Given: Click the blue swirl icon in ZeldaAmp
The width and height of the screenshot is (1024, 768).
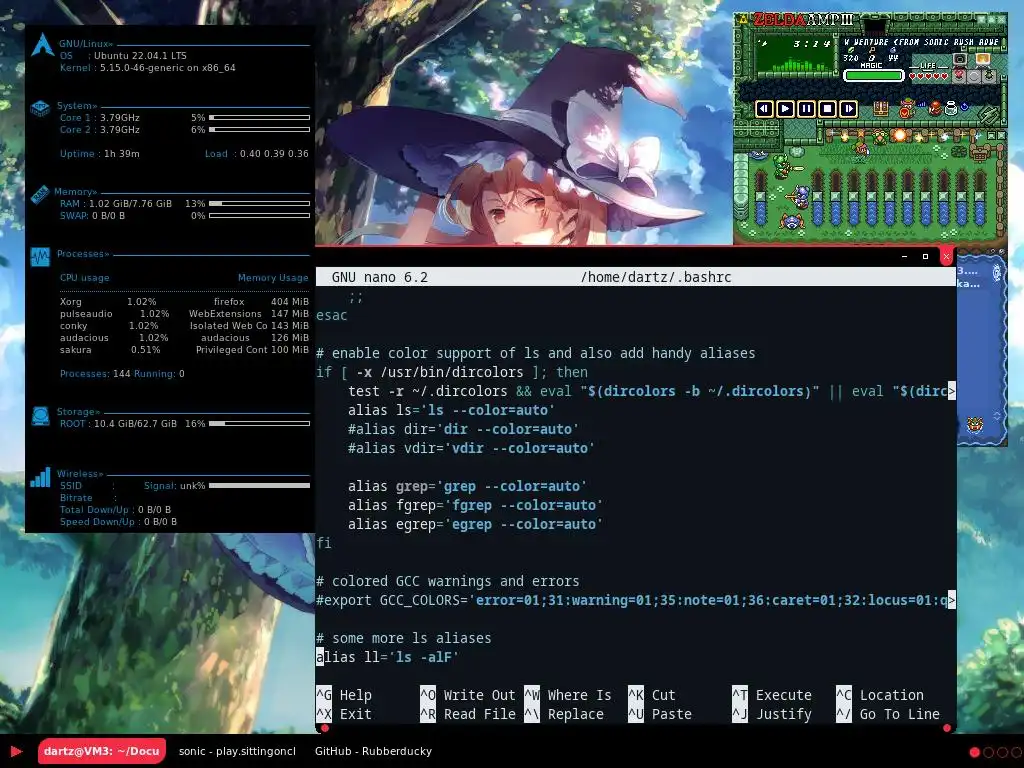Looking at the screenshot, I should click(x=964, y=106).
